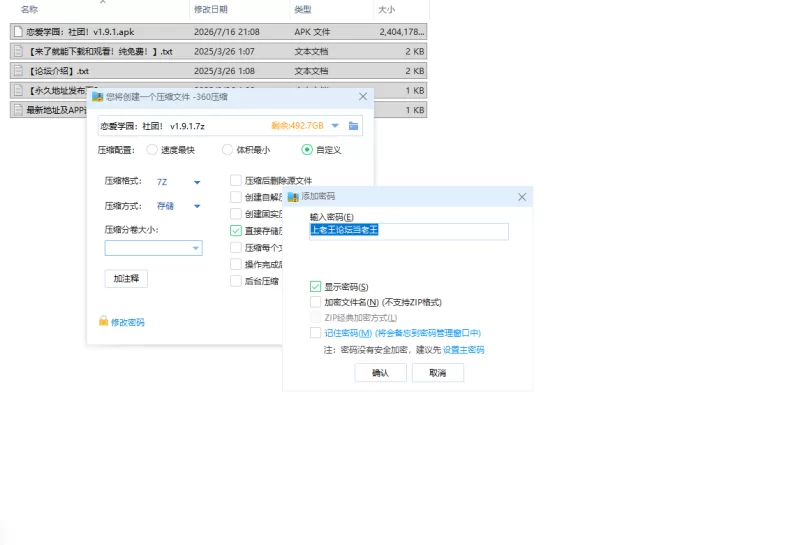Click the text file icon for 【来了就能下载和观看
The height and width of the screenshot is (545, 800).
(18, 52)
